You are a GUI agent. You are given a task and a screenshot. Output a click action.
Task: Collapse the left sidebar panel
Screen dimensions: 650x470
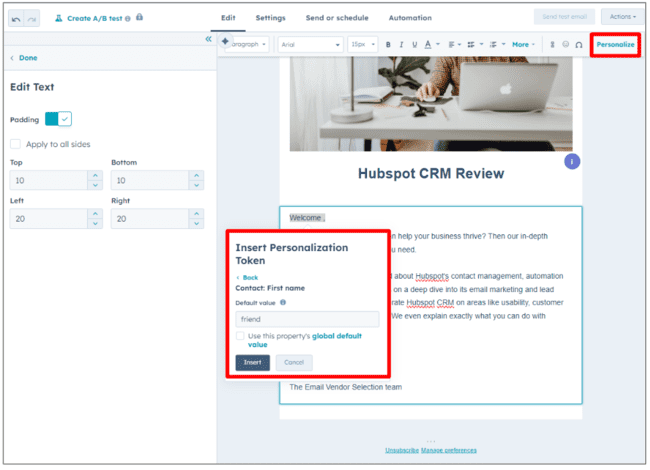[208, 39]
